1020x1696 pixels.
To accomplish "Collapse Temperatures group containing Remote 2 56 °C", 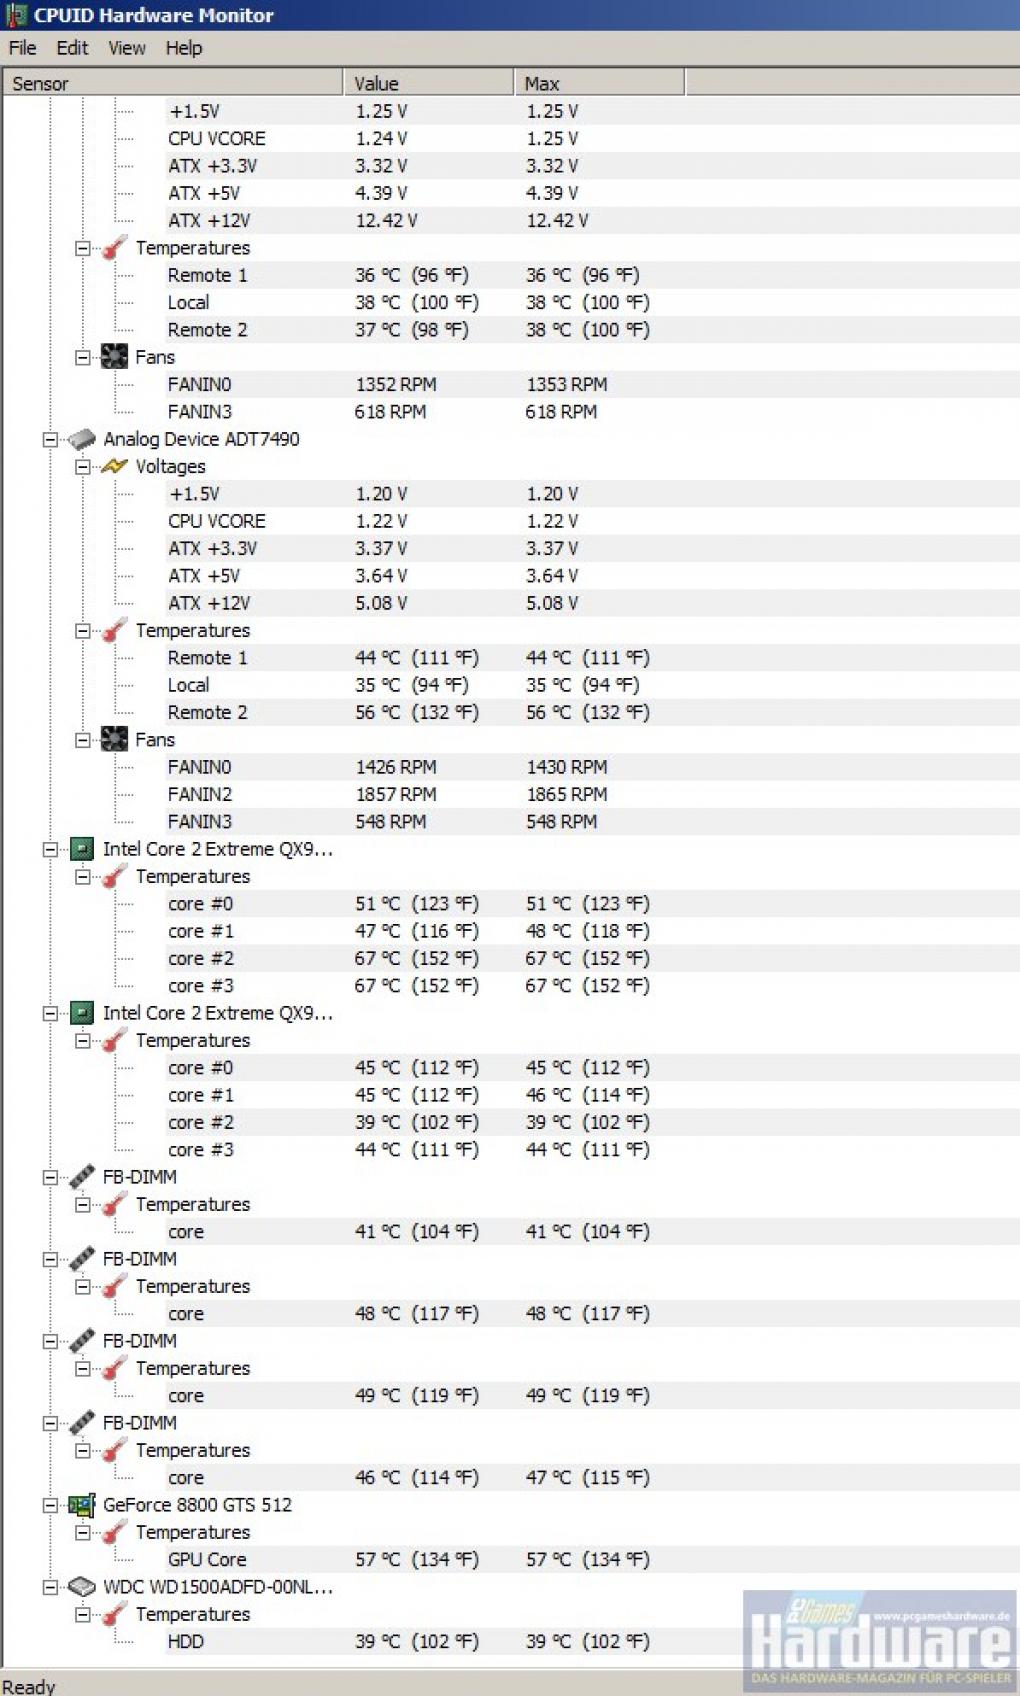I will click(x=83, y=631).
